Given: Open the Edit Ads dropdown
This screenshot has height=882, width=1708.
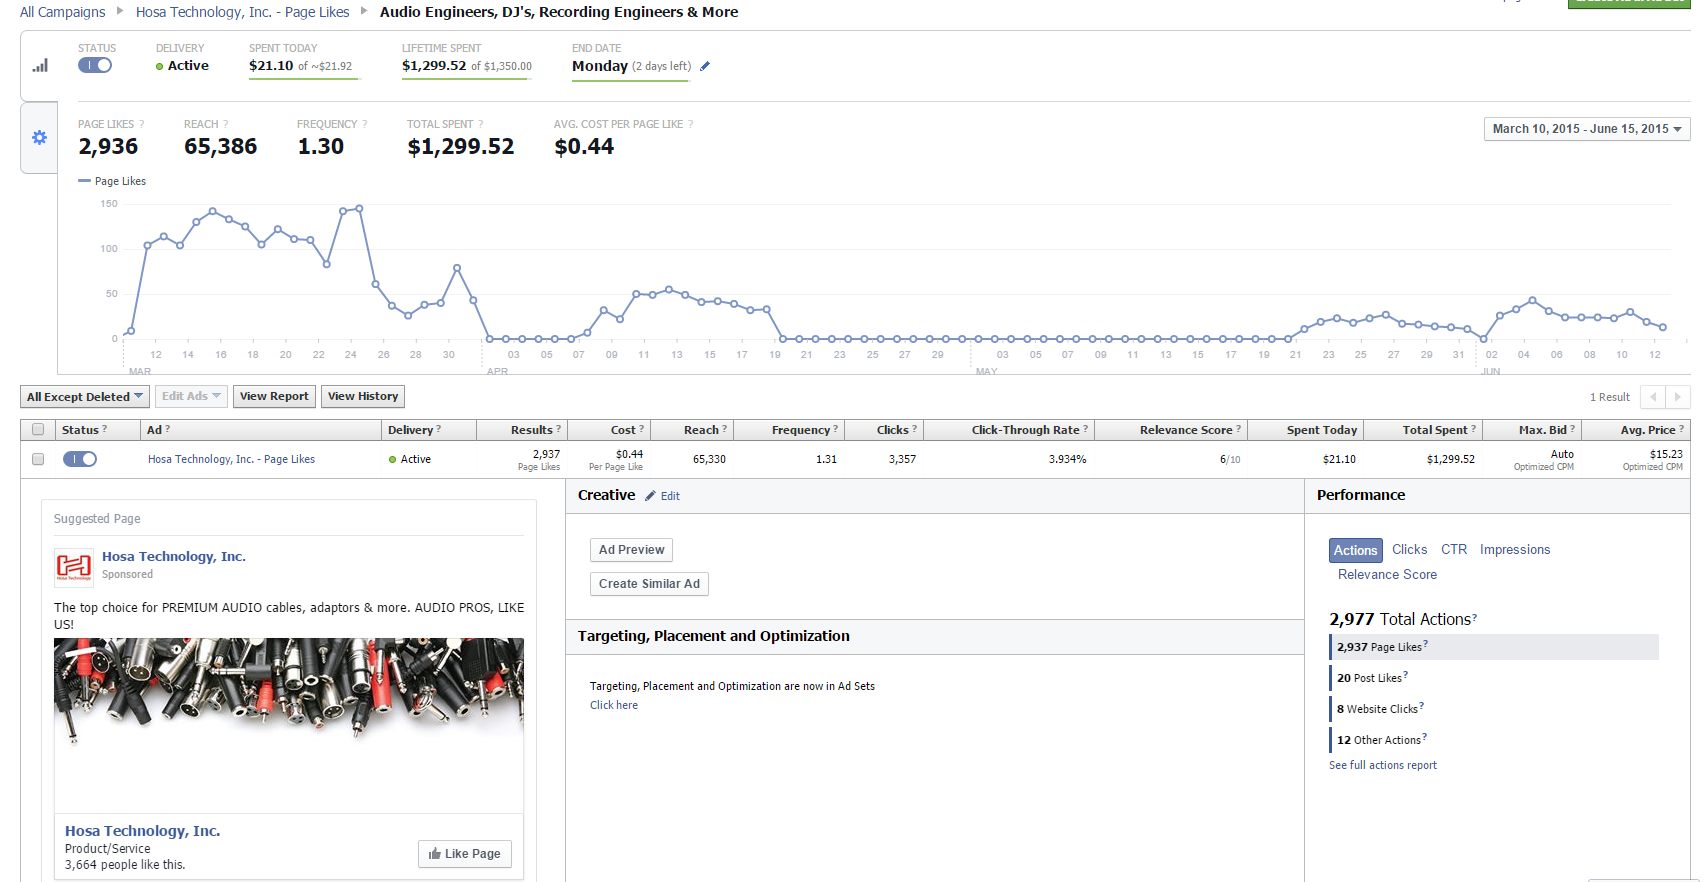Looking at the screenshot, I should click(x=191, y=396).
